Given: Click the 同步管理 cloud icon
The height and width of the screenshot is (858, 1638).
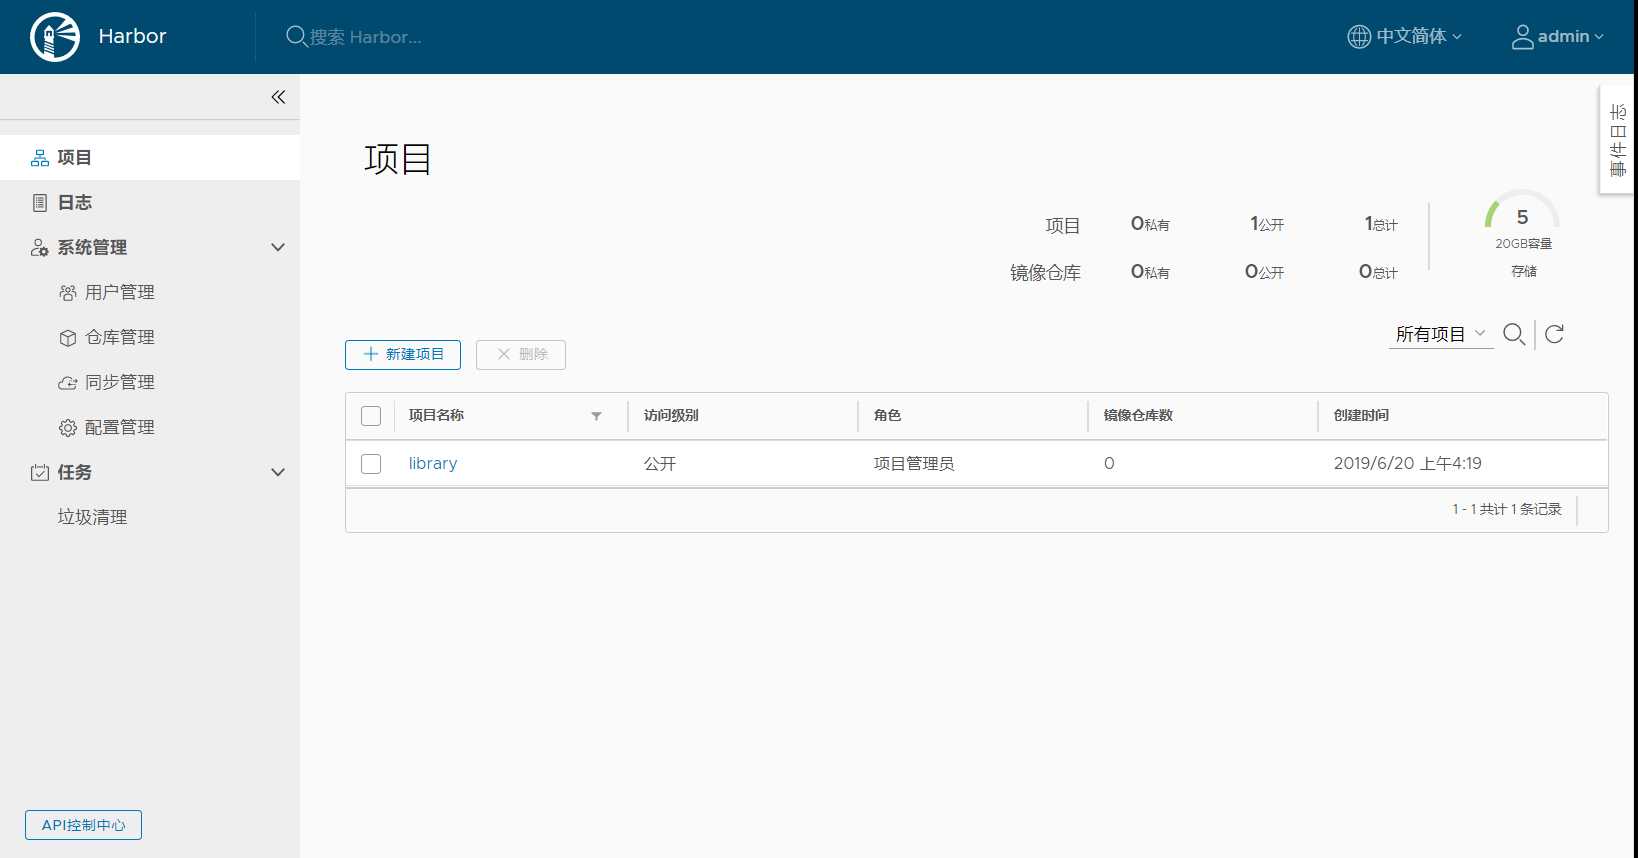Looking at the screenshot, I should pos(68,383).
